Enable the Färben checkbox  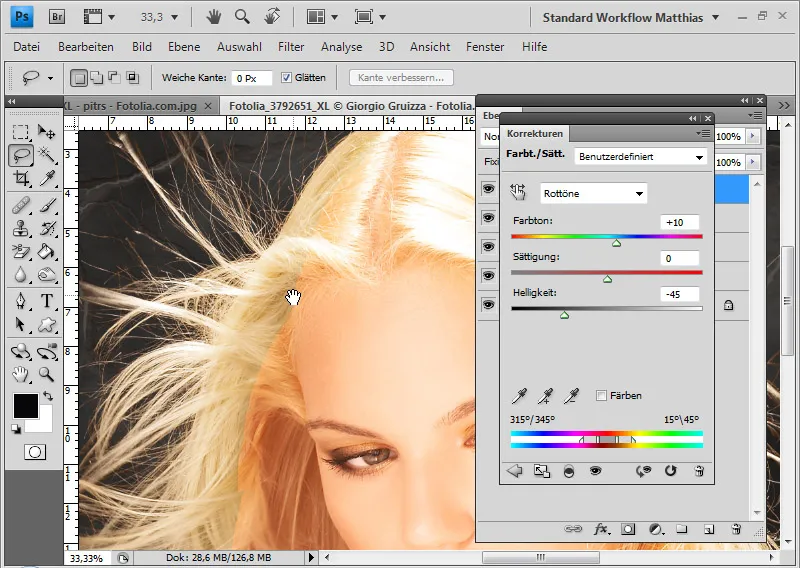pyautogui.click(x=602, y=396)
